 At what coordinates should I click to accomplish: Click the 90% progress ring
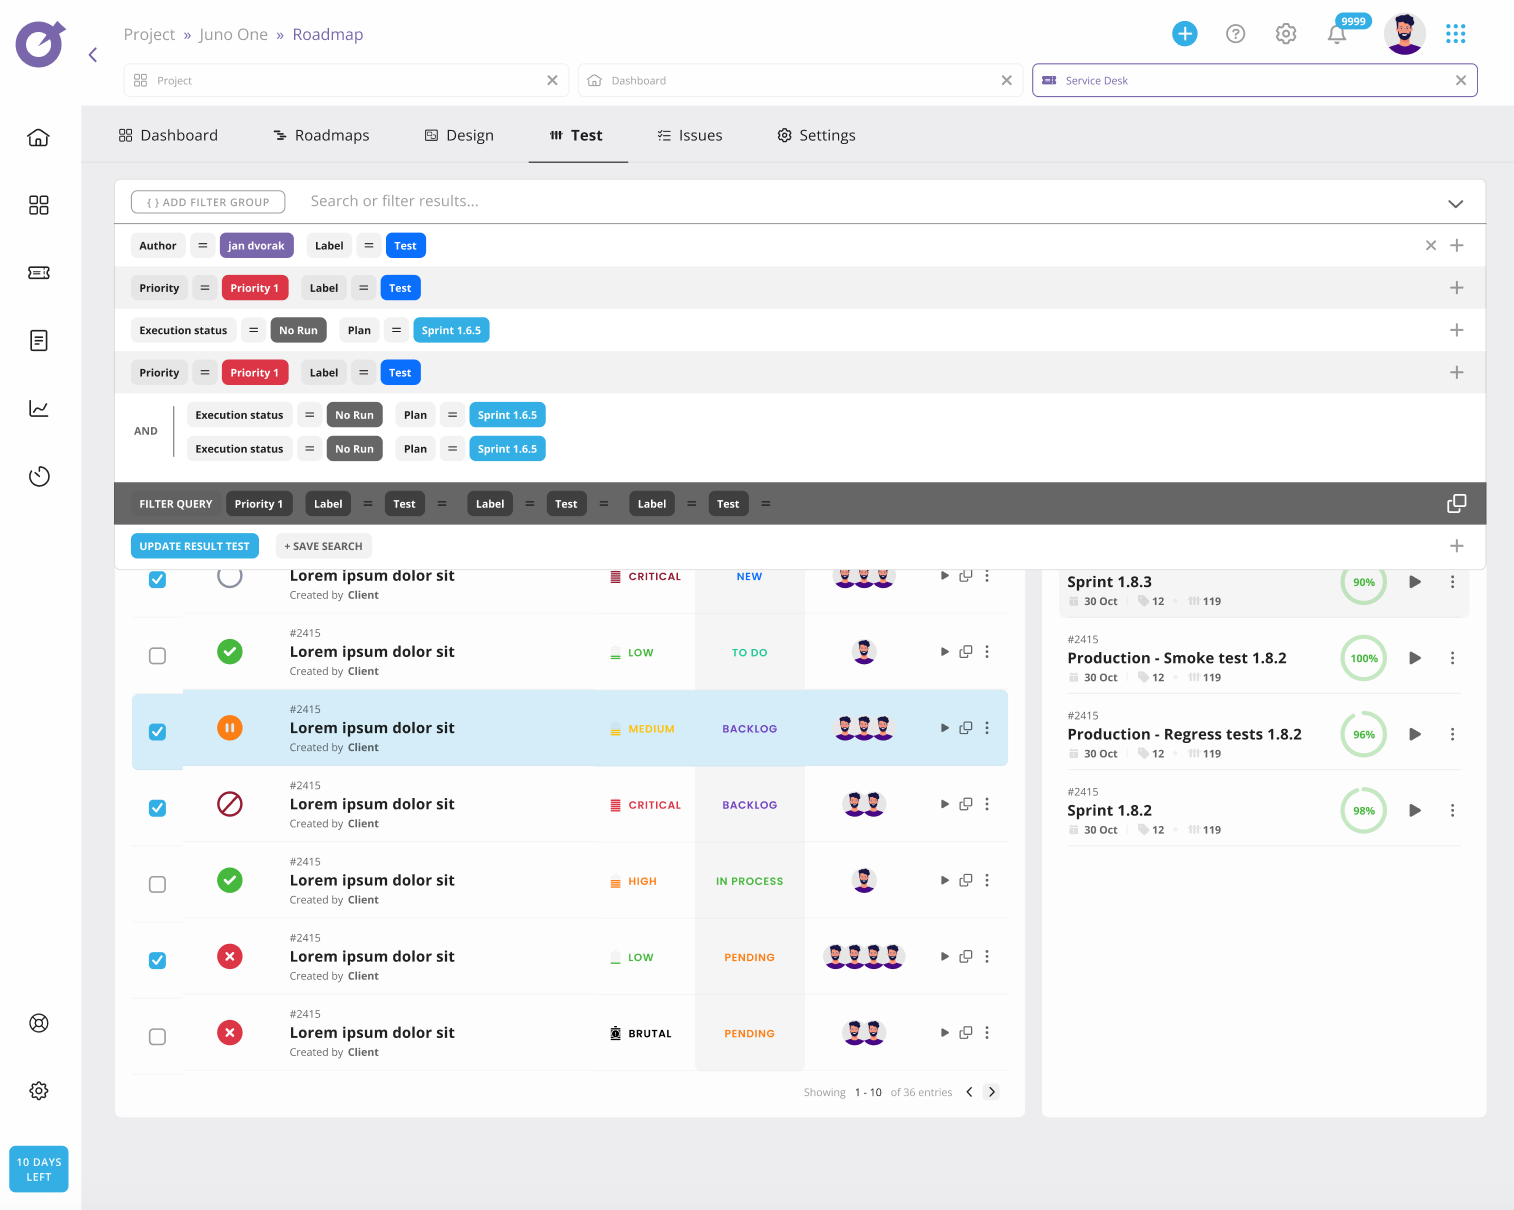1364,582
